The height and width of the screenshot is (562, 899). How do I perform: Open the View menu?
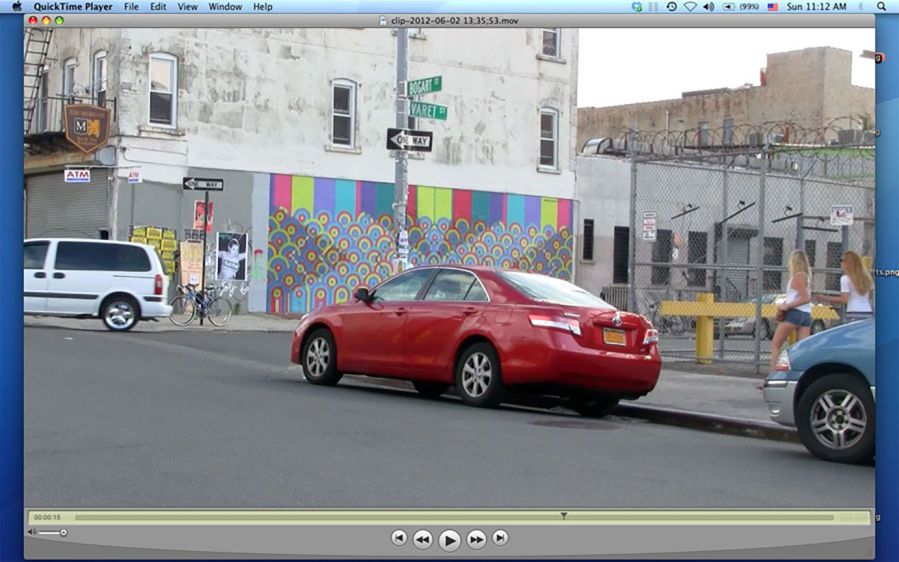[x=187, y=7]
